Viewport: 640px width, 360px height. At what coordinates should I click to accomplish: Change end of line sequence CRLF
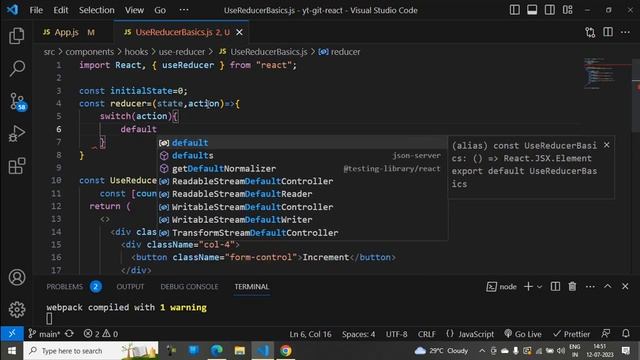coord(427,334)
